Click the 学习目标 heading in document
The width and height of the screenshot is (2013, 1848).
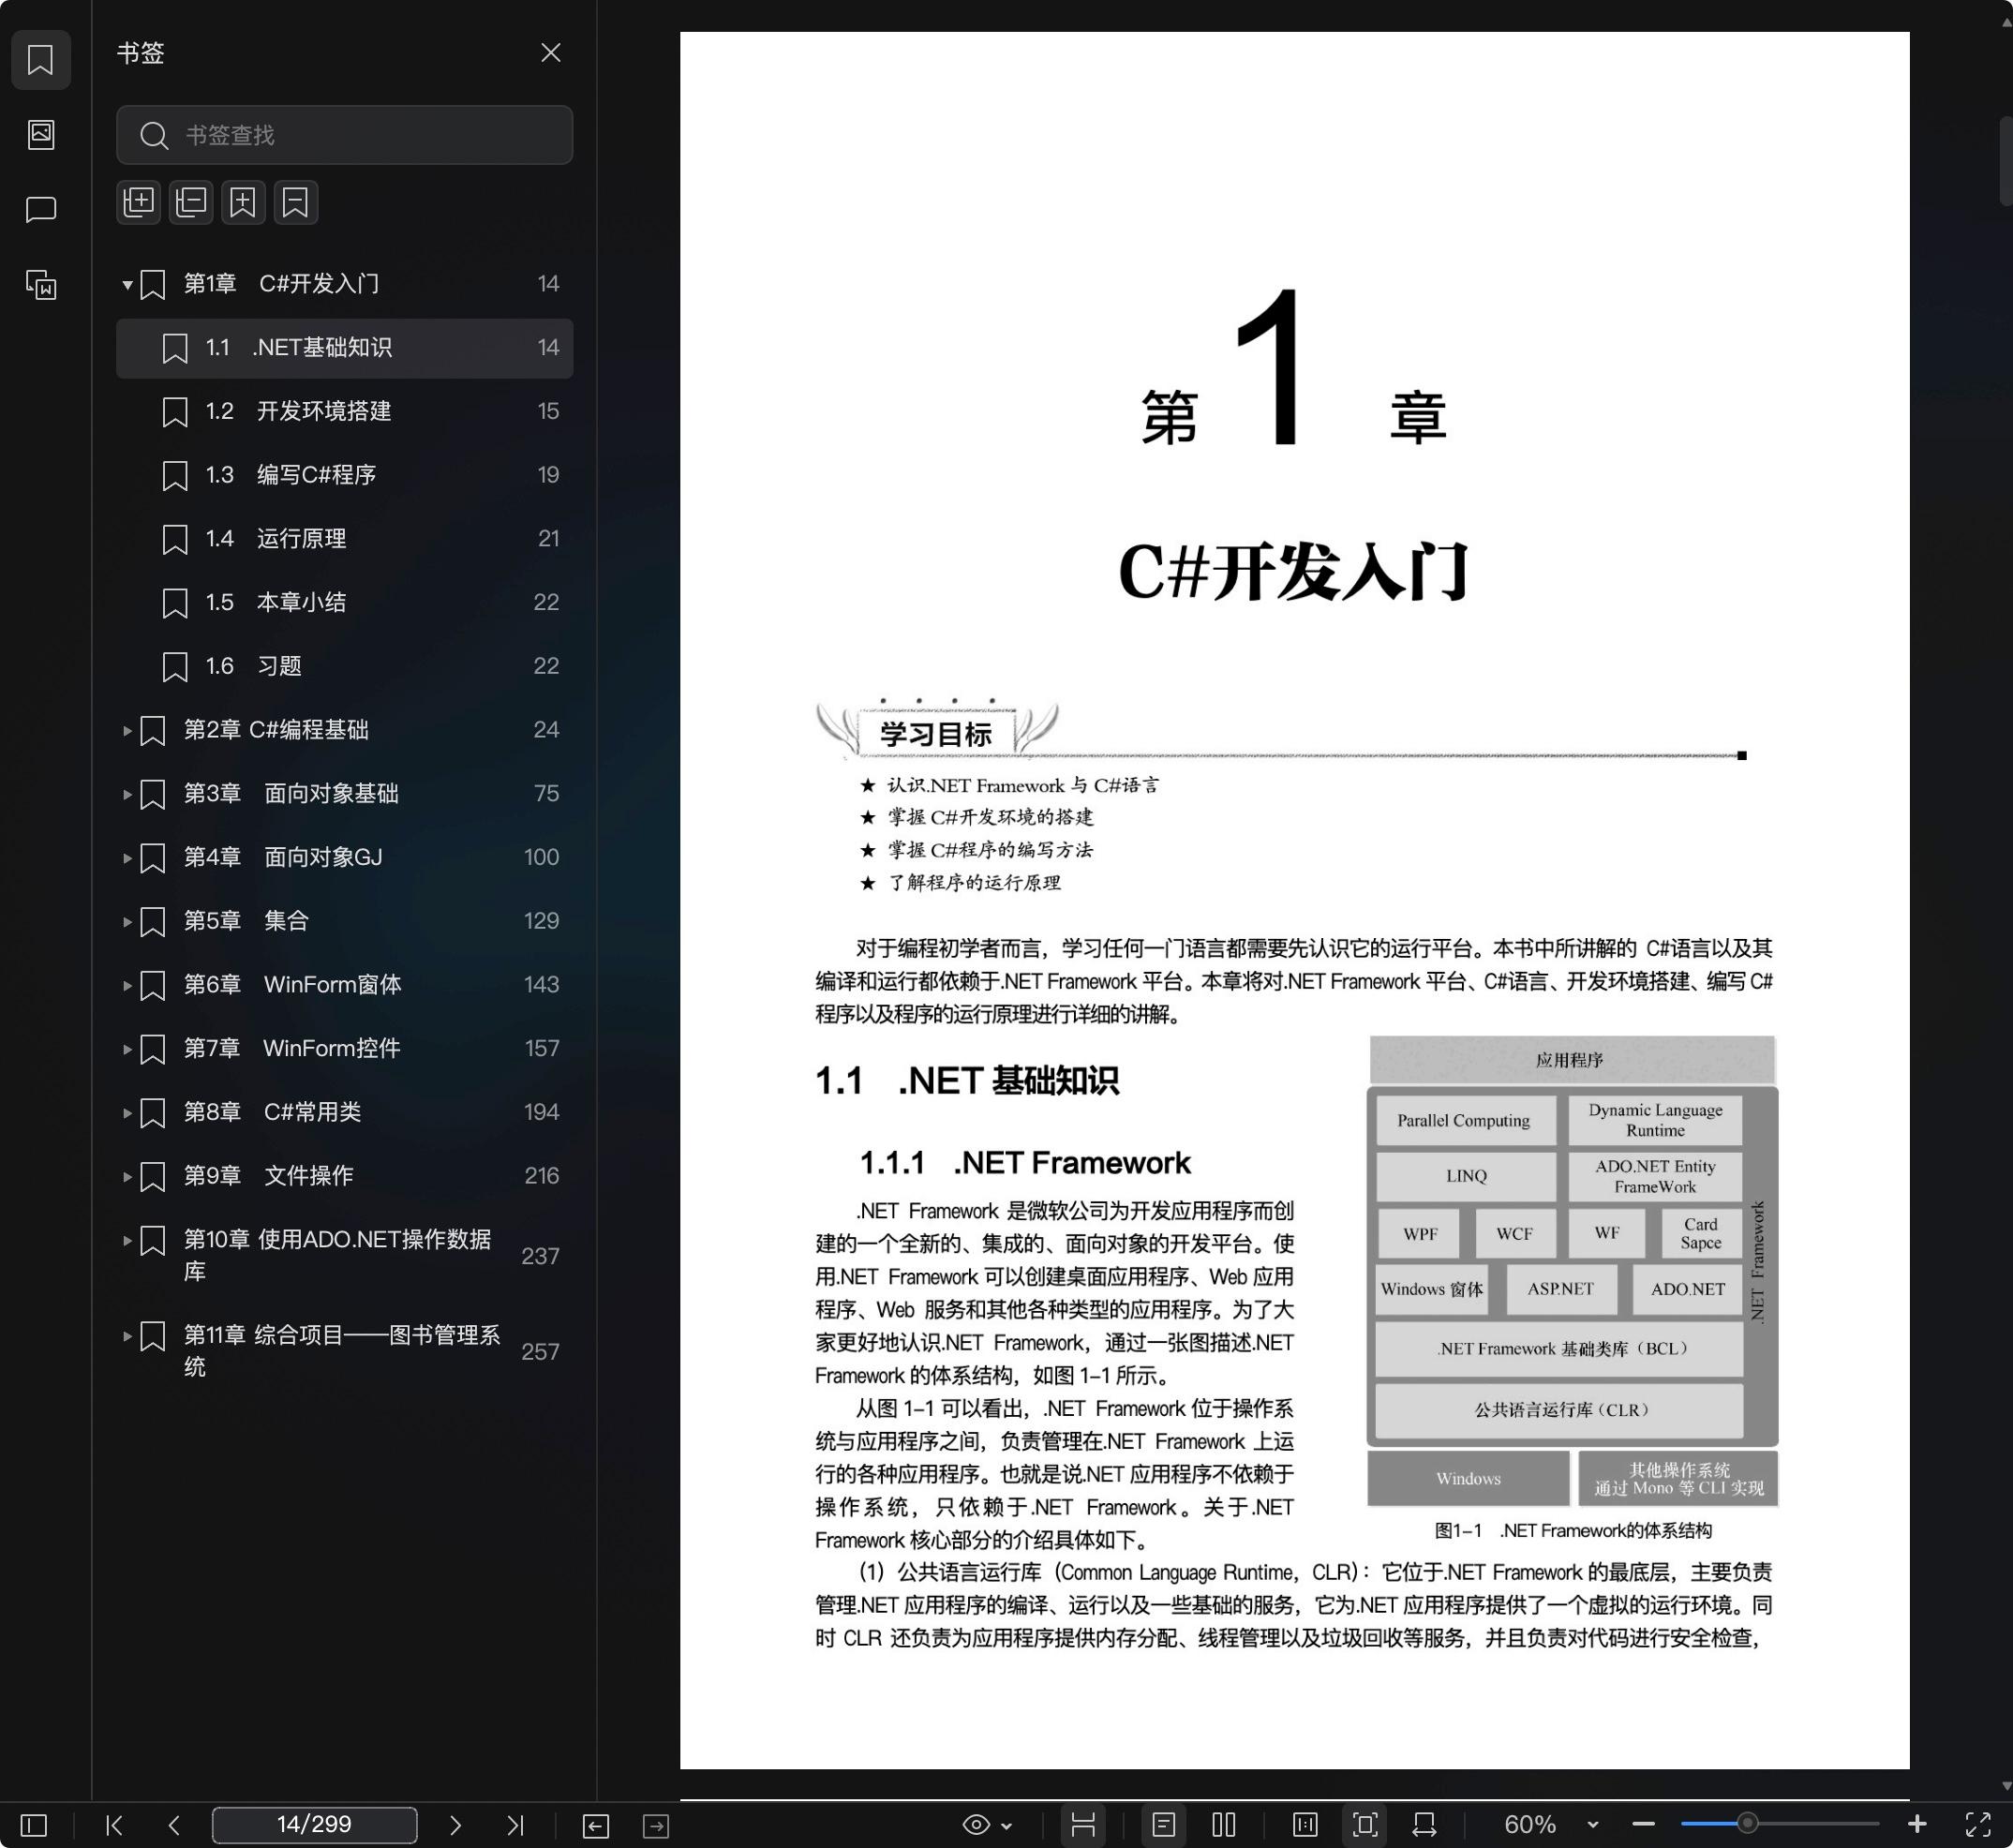[x=935, y=734]
